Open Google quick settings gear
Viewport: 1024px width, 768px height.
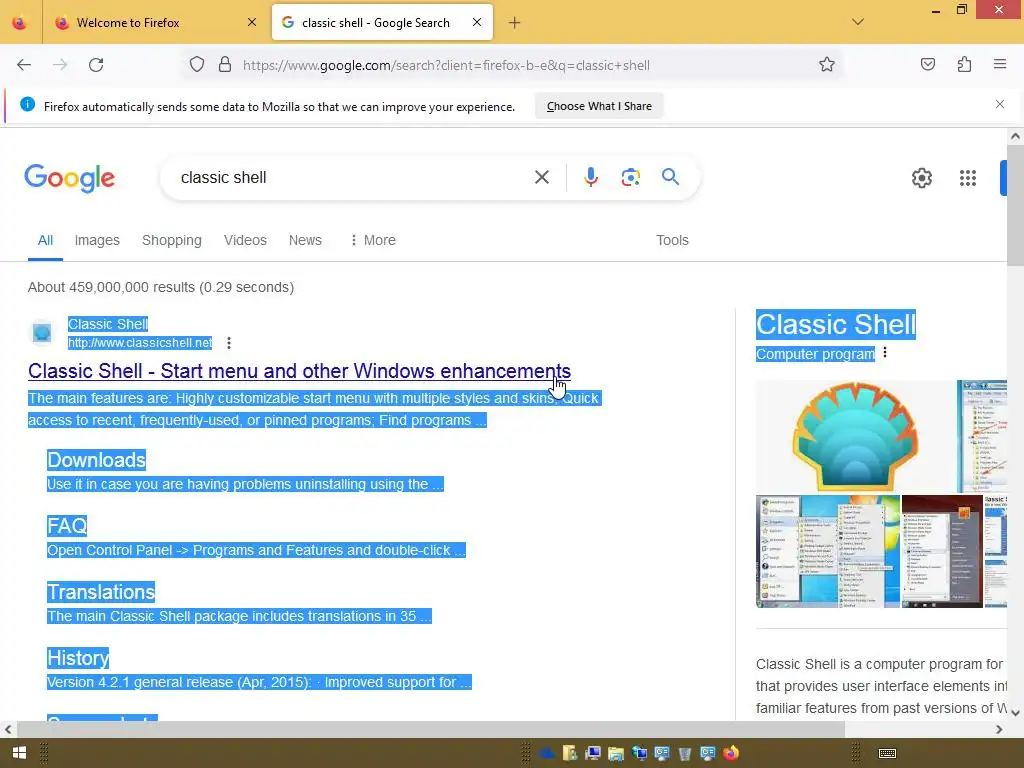[x=921, y=178]
